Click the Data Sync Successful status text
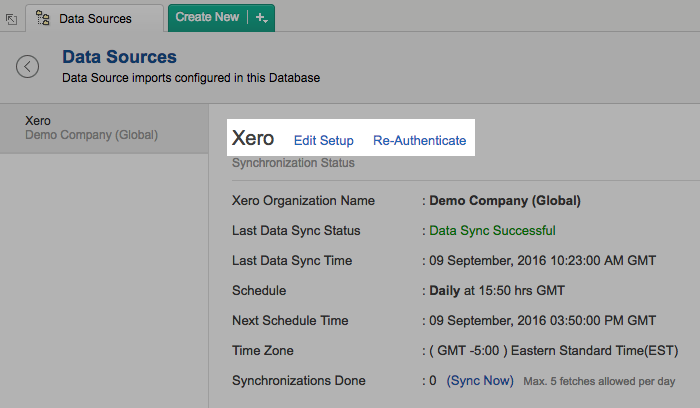Image resolution: width=700 pixels, height=408 pixels. coord(492,231)
